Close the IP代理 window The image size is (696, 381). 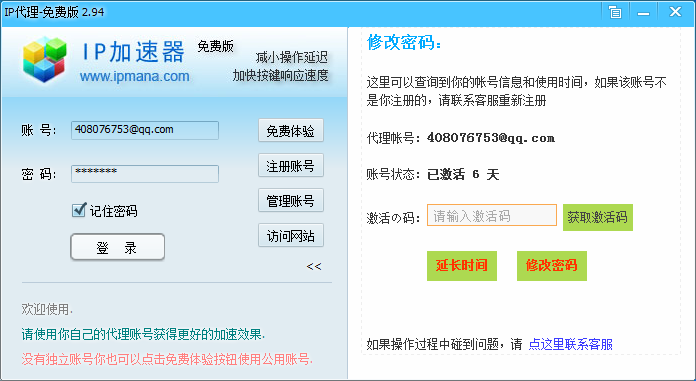(676, 12)
